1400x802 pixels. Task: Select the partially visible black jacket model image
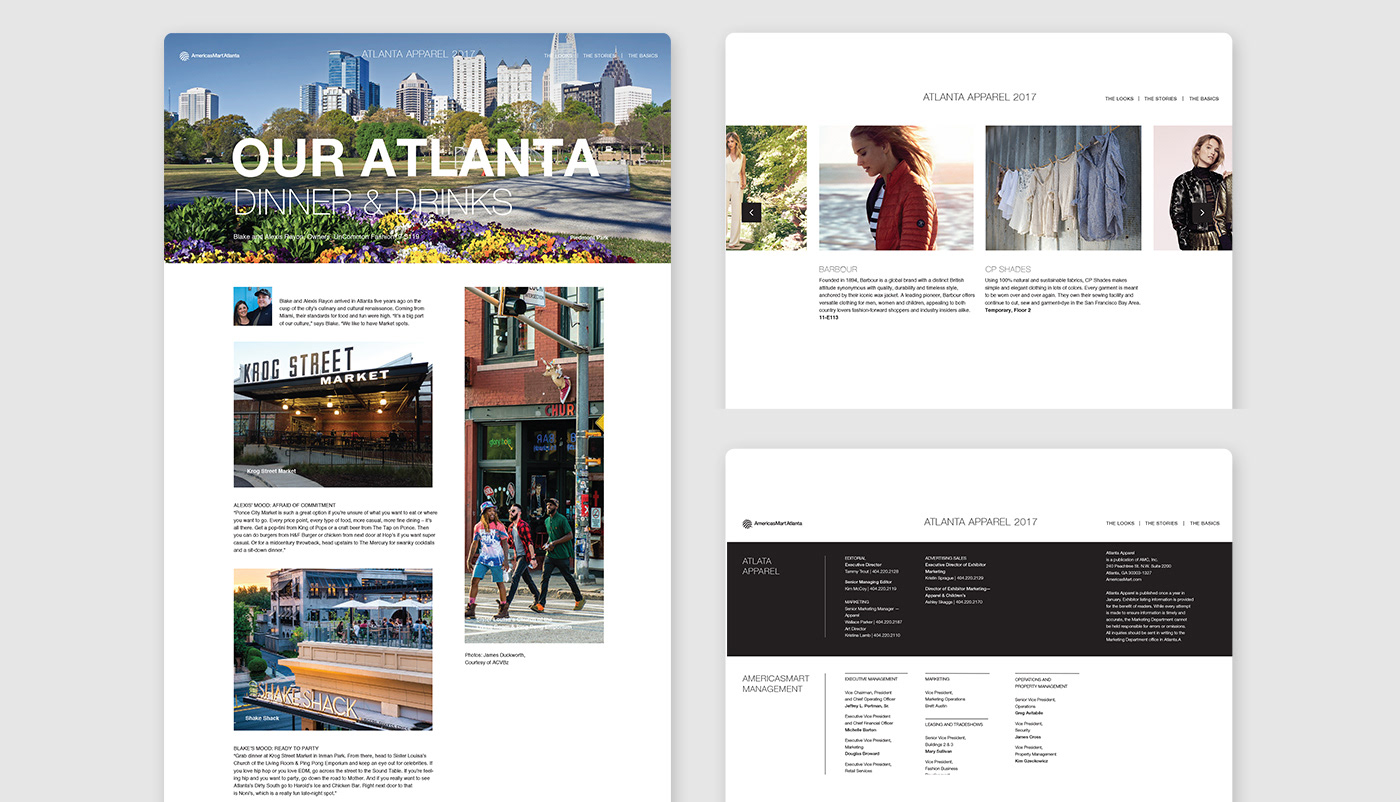tap(1192, 188)
